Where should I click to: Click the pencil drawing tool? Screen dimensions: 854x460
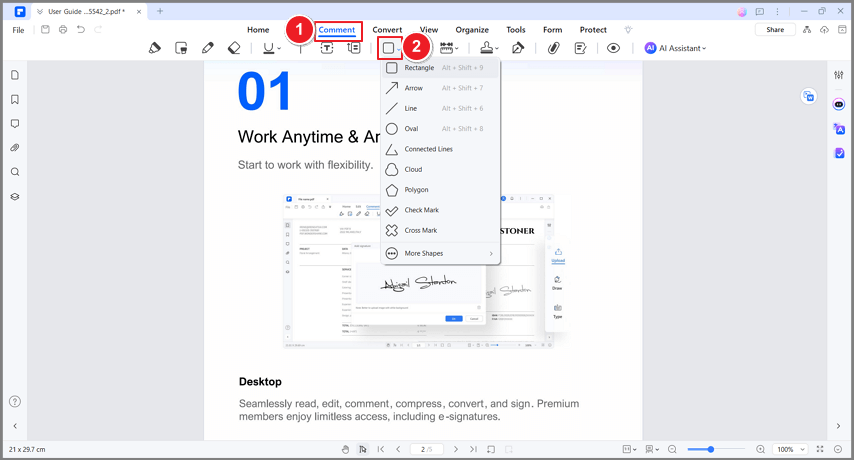pyautogui.click(x=208, y=48)
